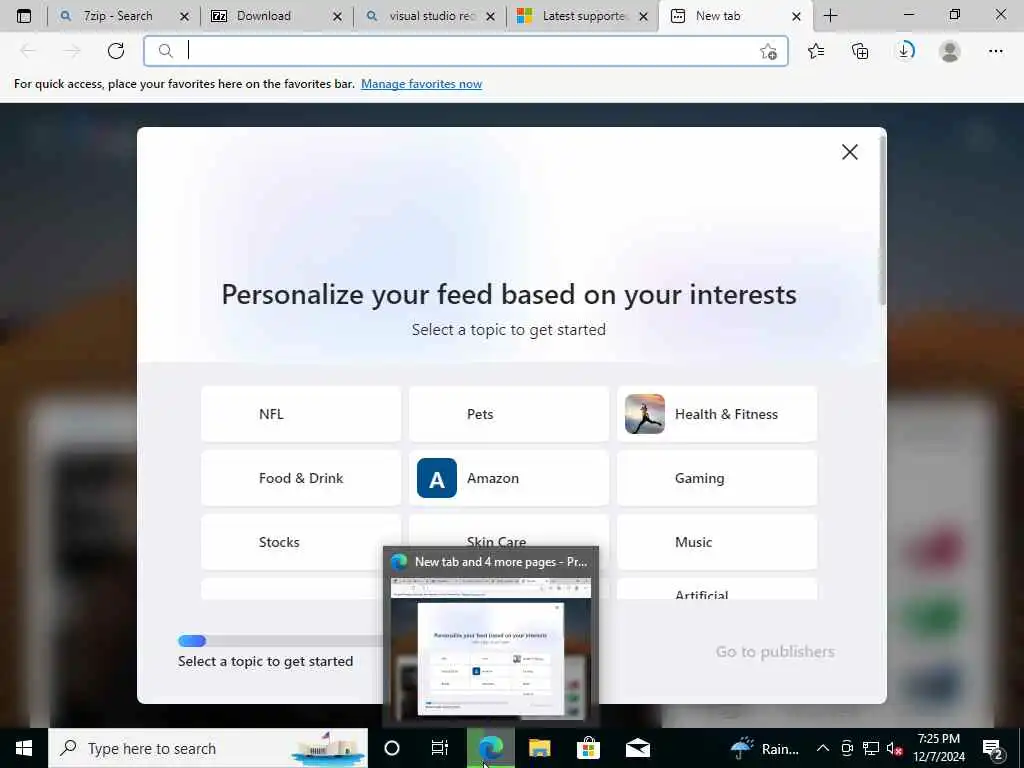Select the Pets topic
Viewport: 1024px width, 768px height.
tap(509, 414)
